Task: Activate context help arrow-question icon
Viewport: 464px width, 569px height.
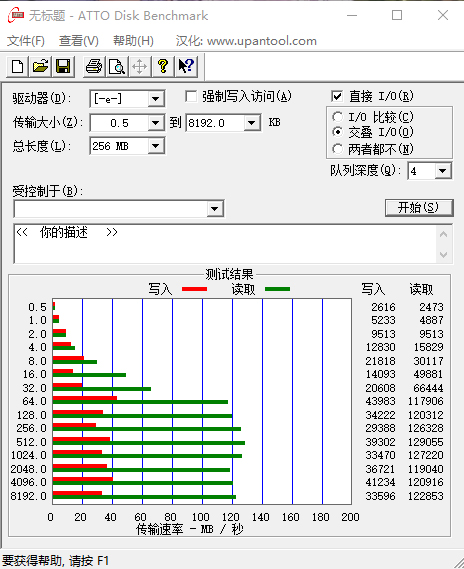Action: 186,67
